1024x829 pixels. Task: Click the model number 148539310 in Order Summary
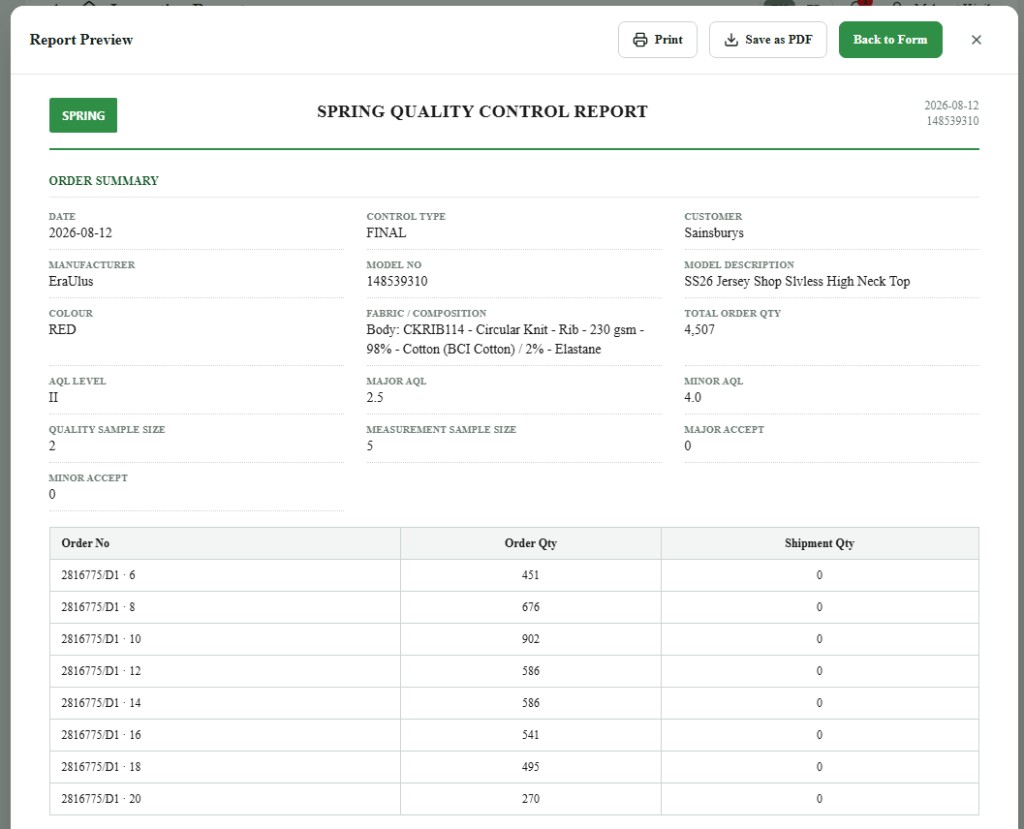click(397, 282)
